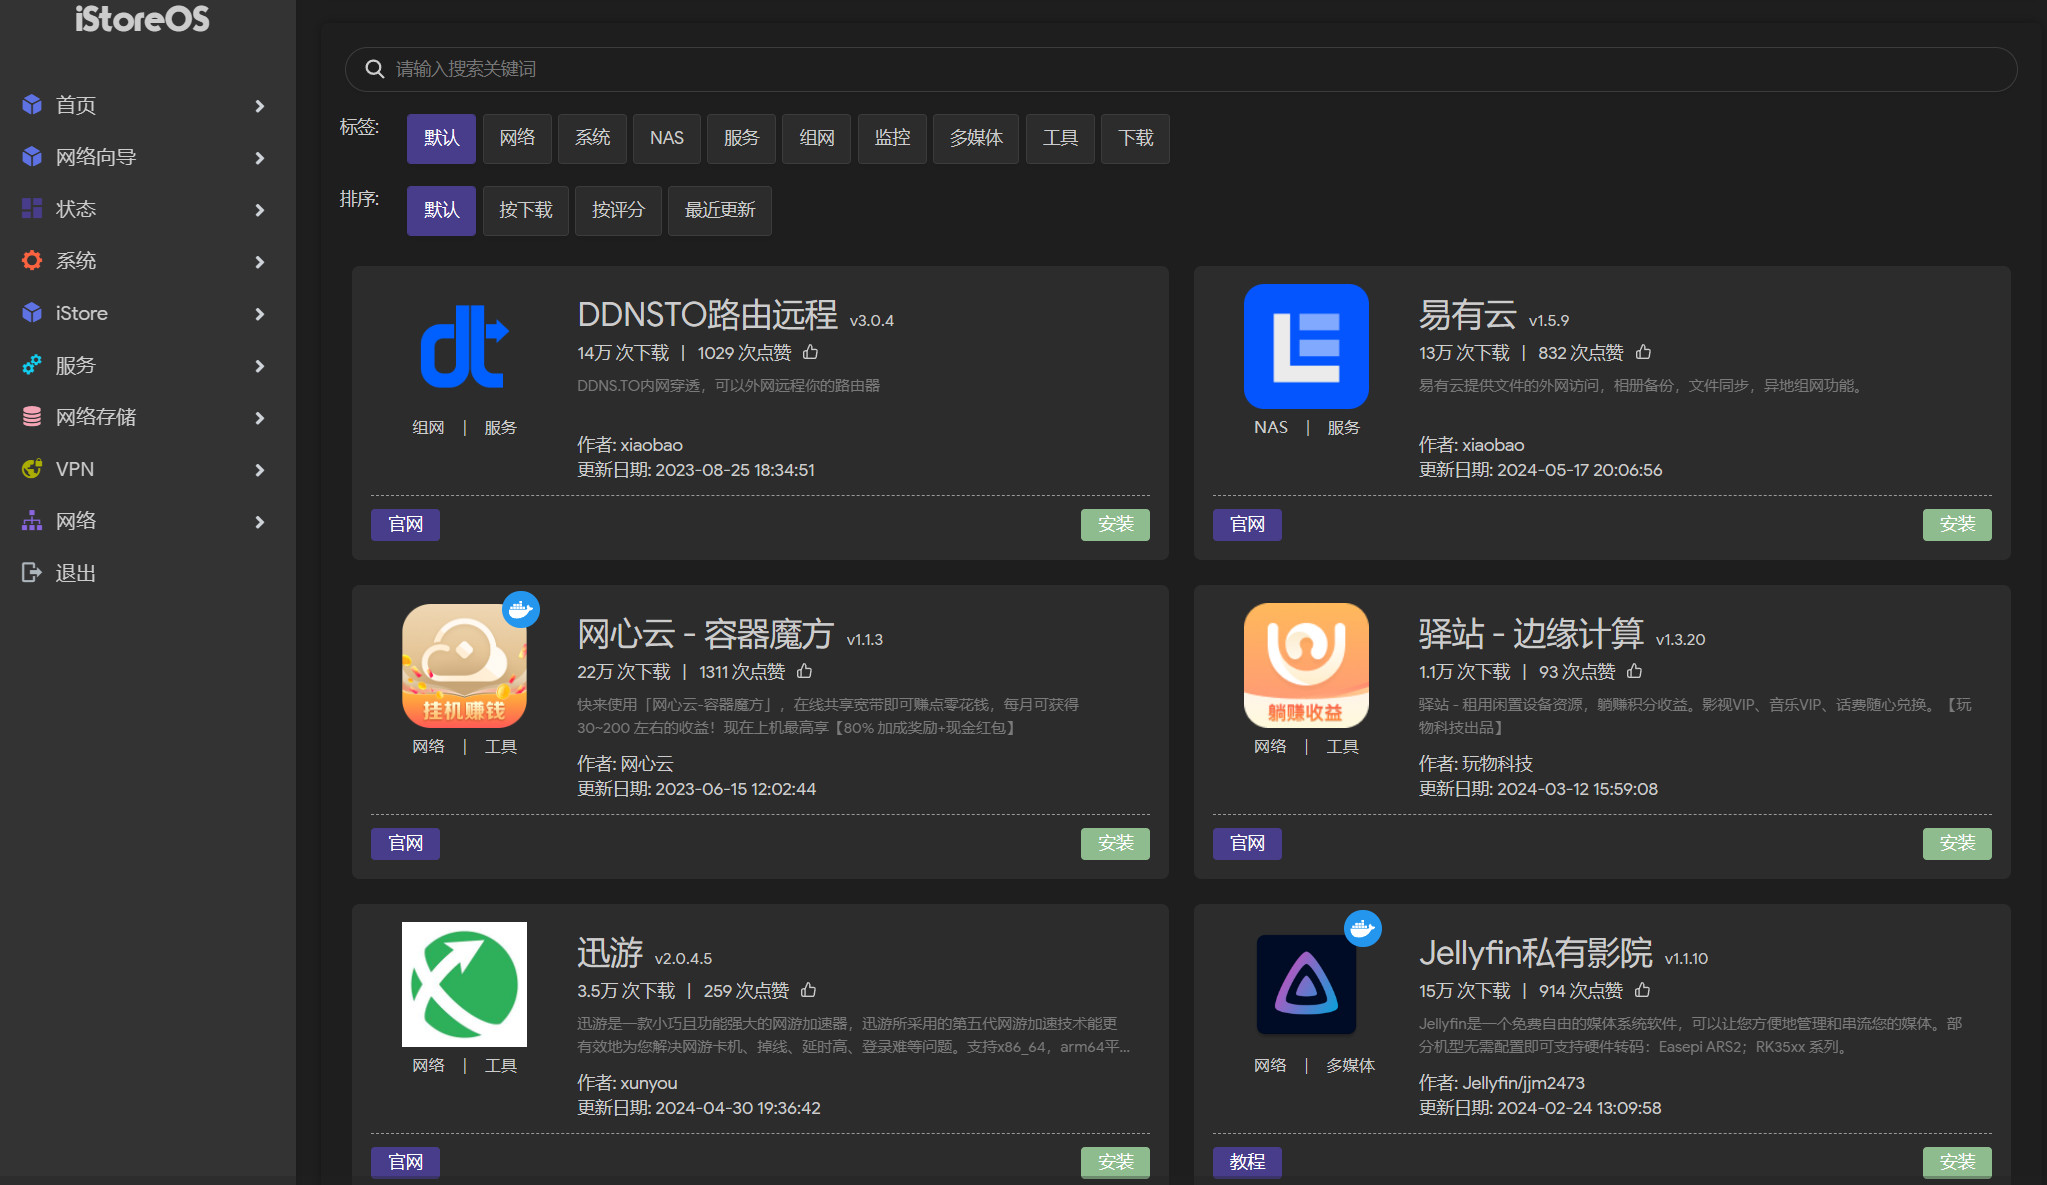Sort apps 按评分

618,210
